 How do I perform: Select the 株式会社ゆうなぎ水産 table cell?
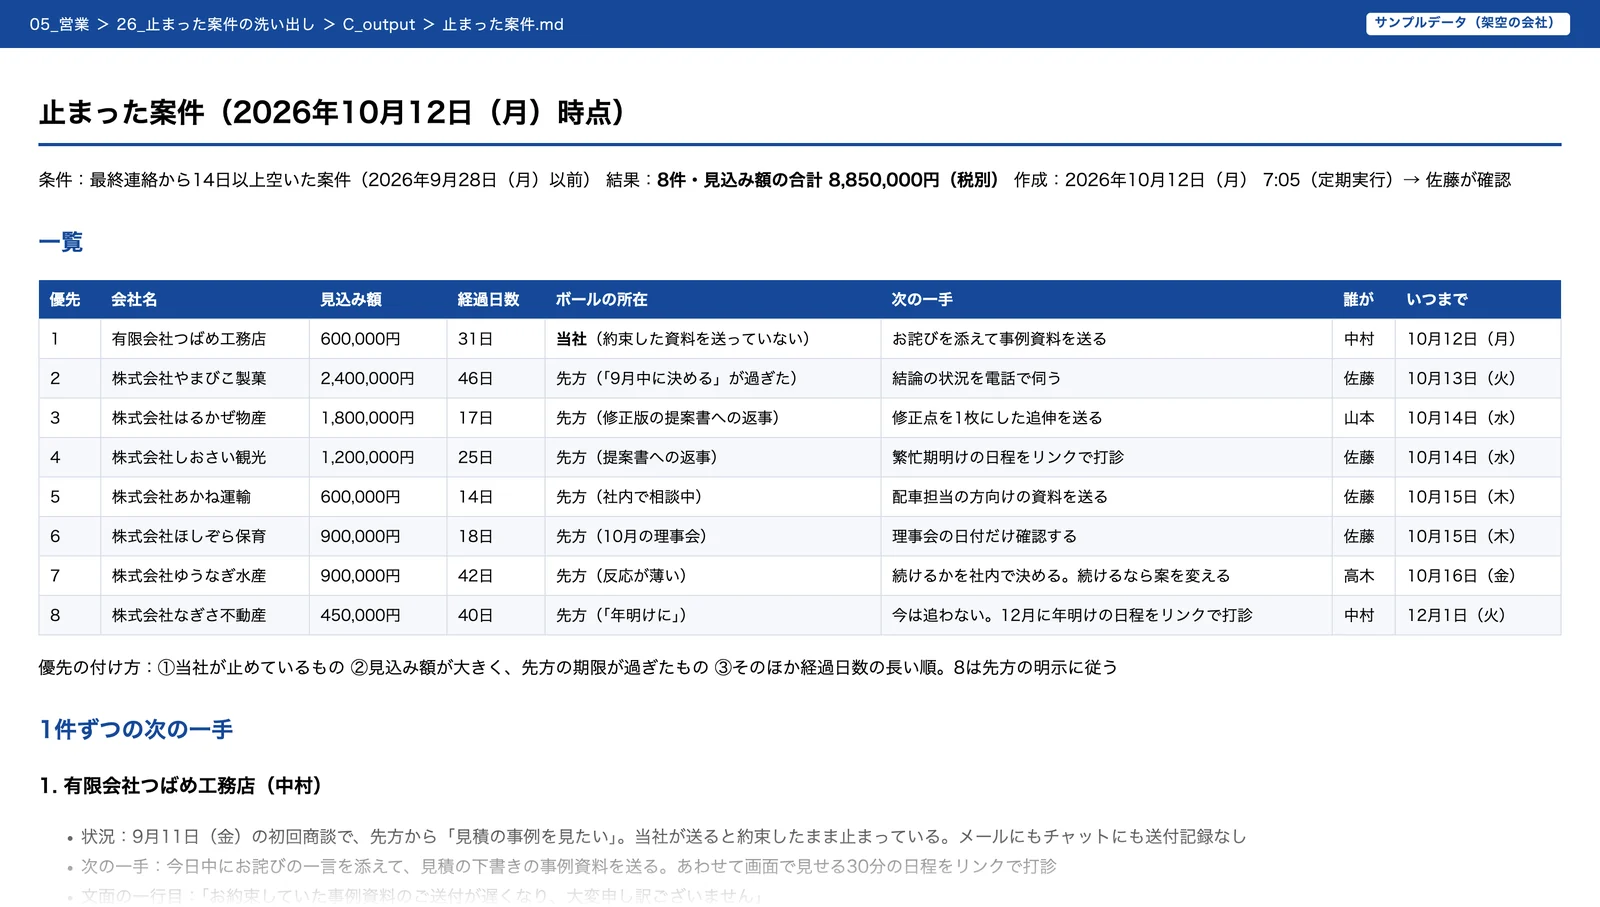pos(204,576)
